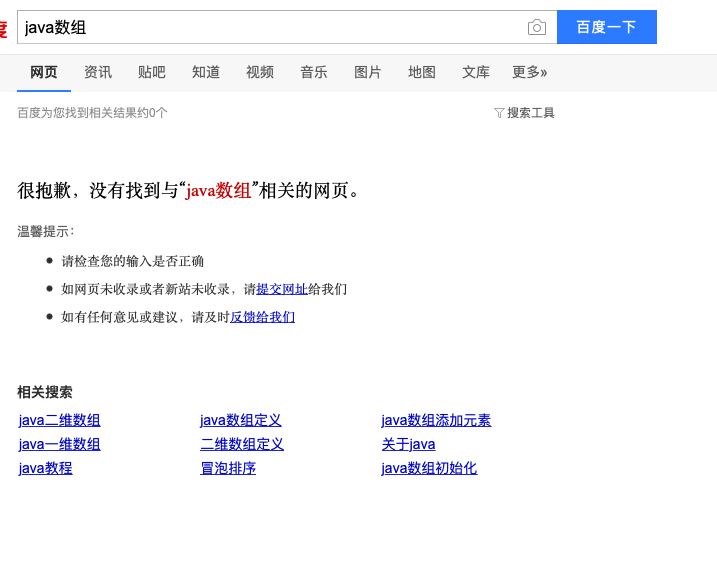Image resolution: width=717 pixels, height=570 pixels.
Task: Open related search java数组定义
Action: click(x=241, y=420)
